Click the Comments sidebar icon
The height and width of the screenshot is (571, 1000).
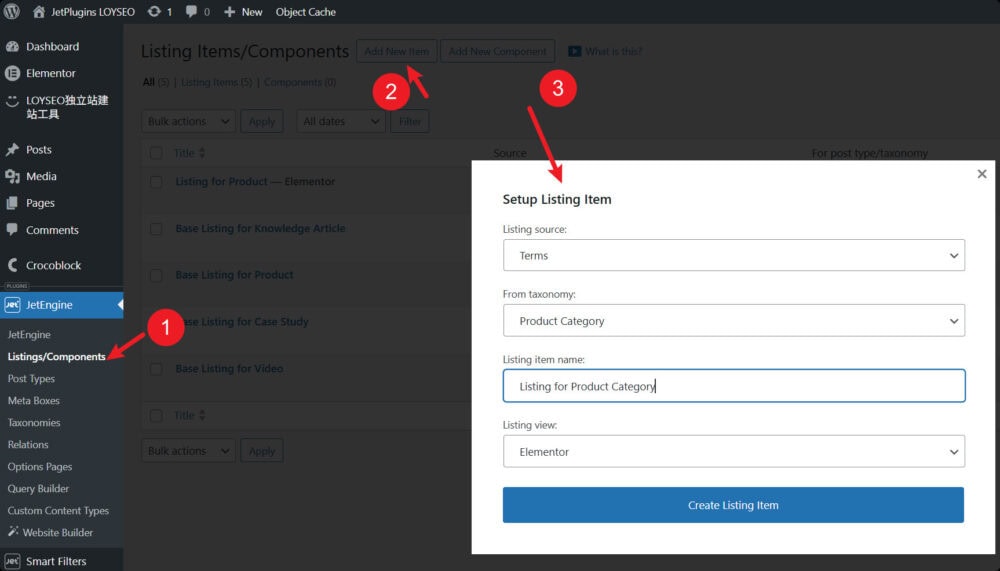(12, 229)
